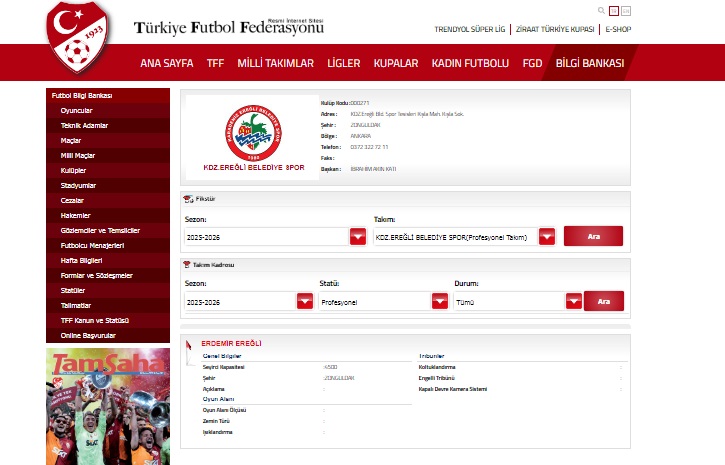Open the E-SHOP link

tap(618, 29)
